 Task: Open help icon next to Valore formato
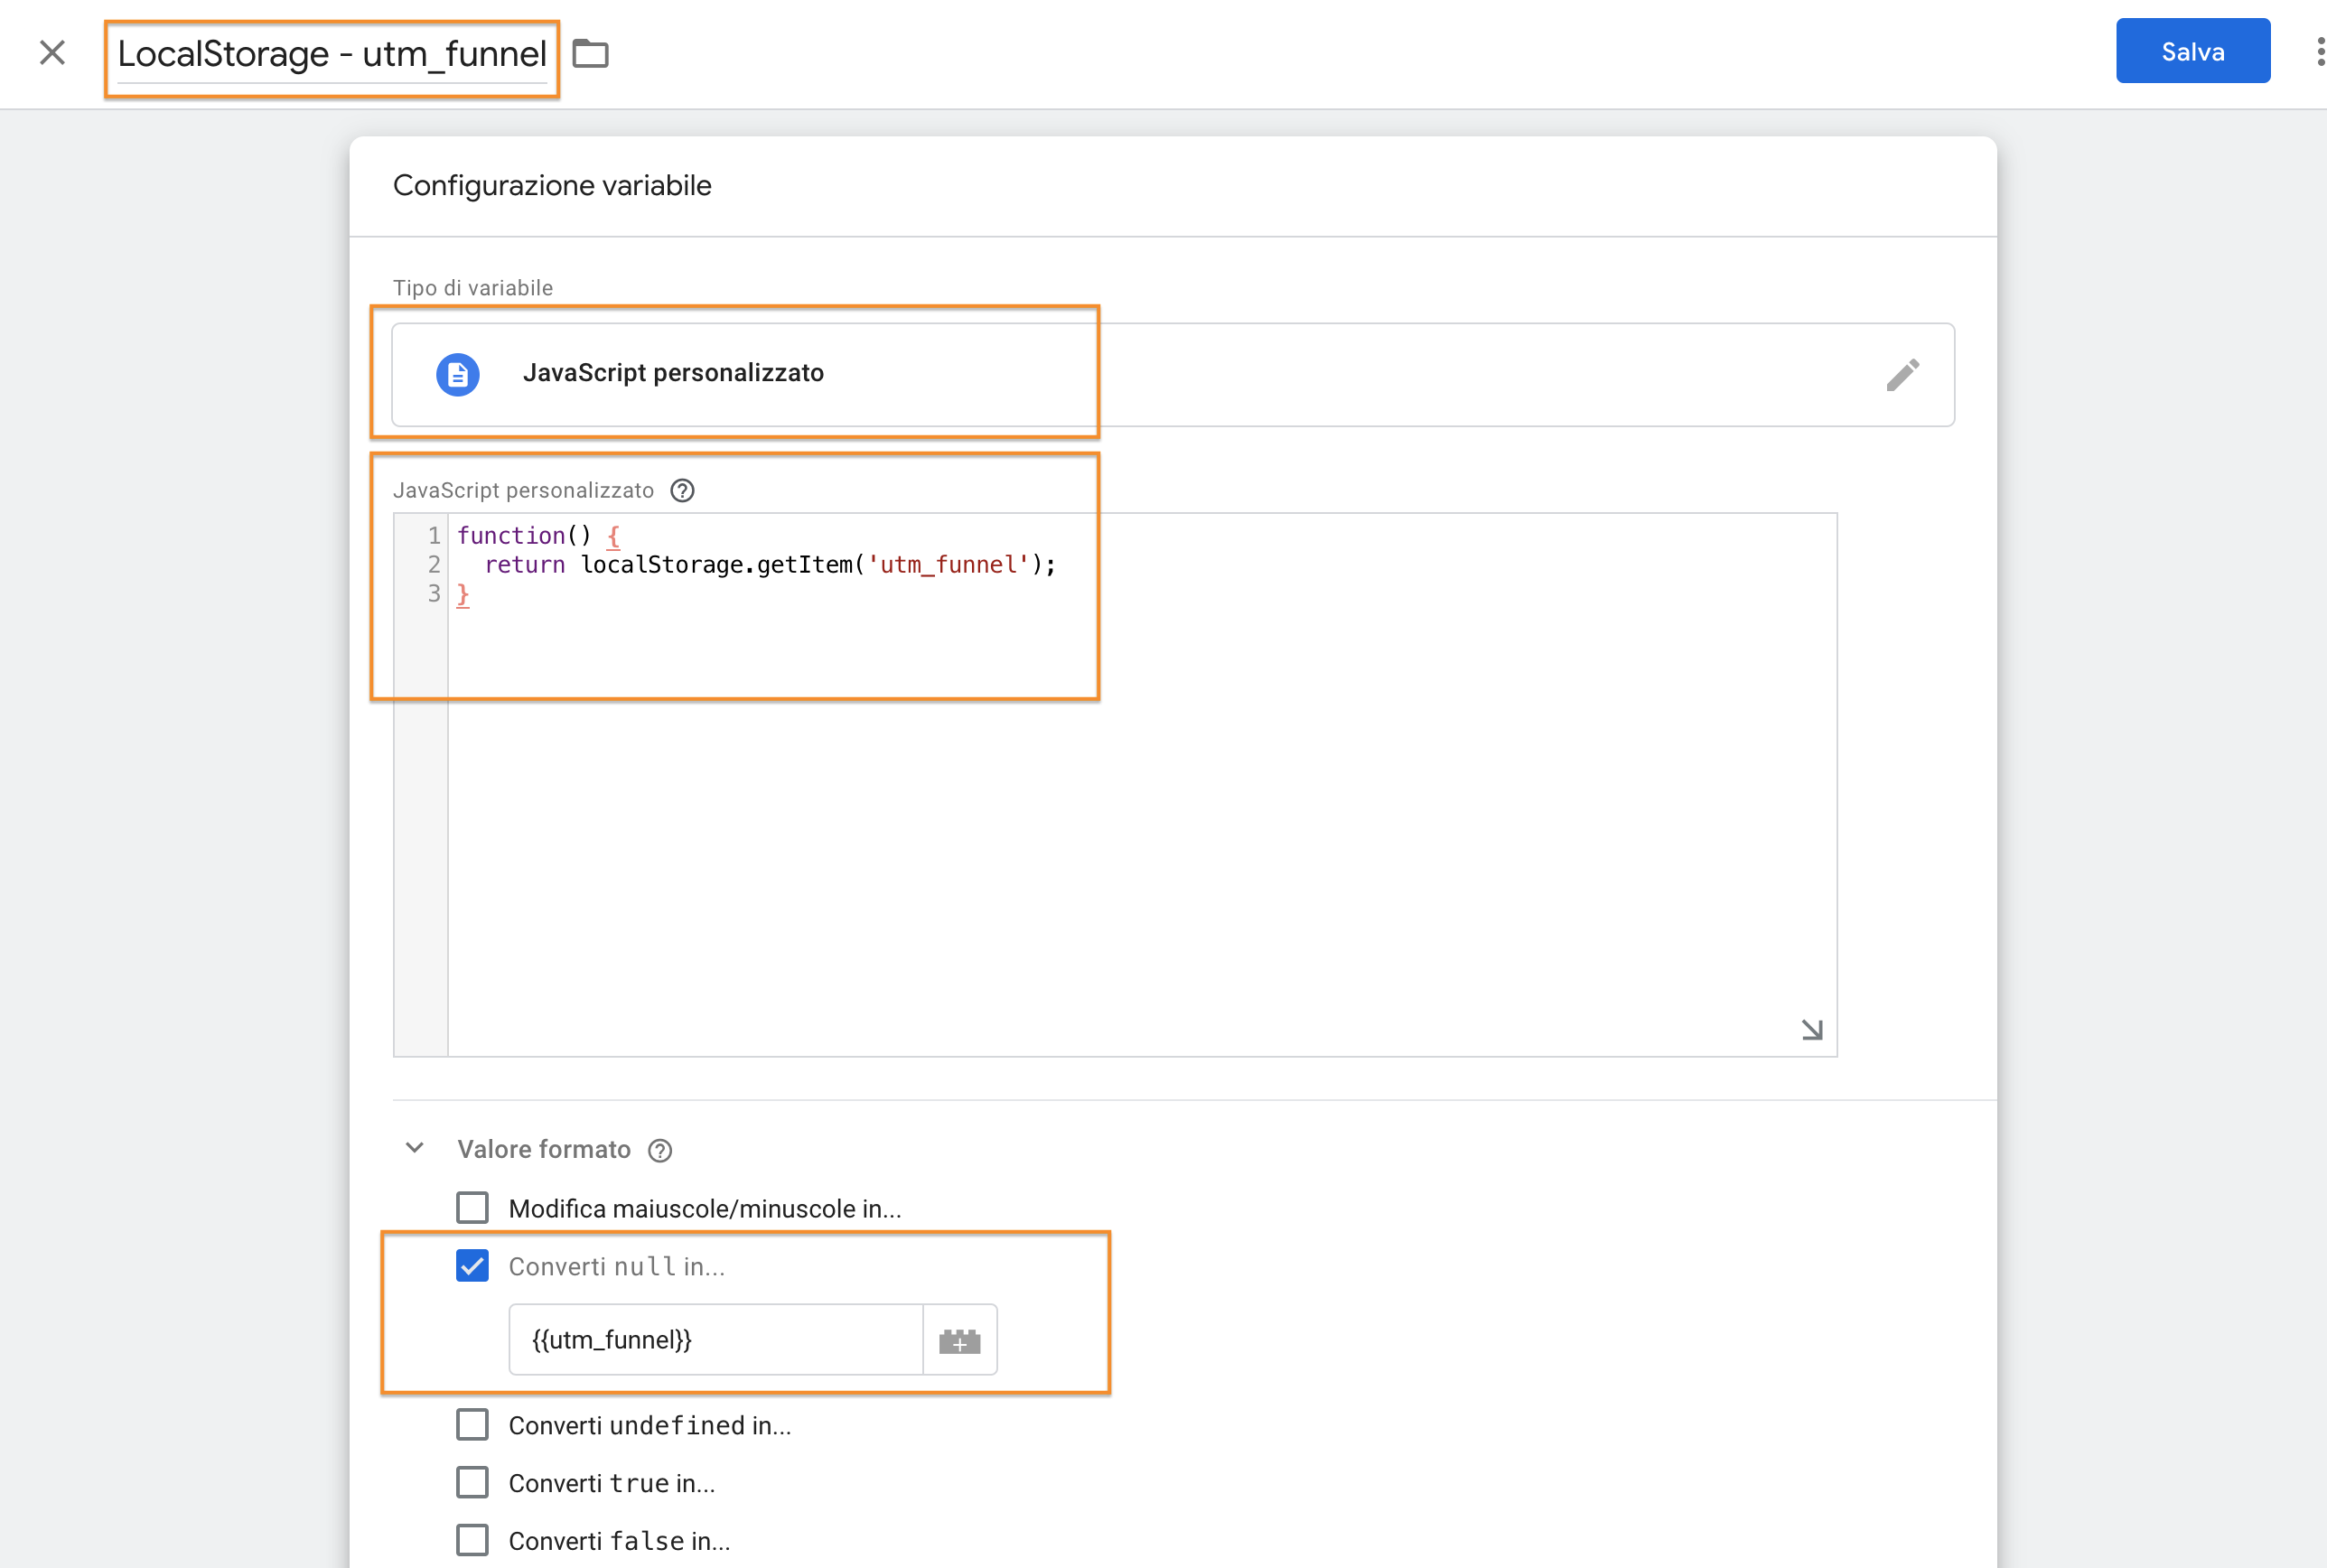click(660, 1150)
